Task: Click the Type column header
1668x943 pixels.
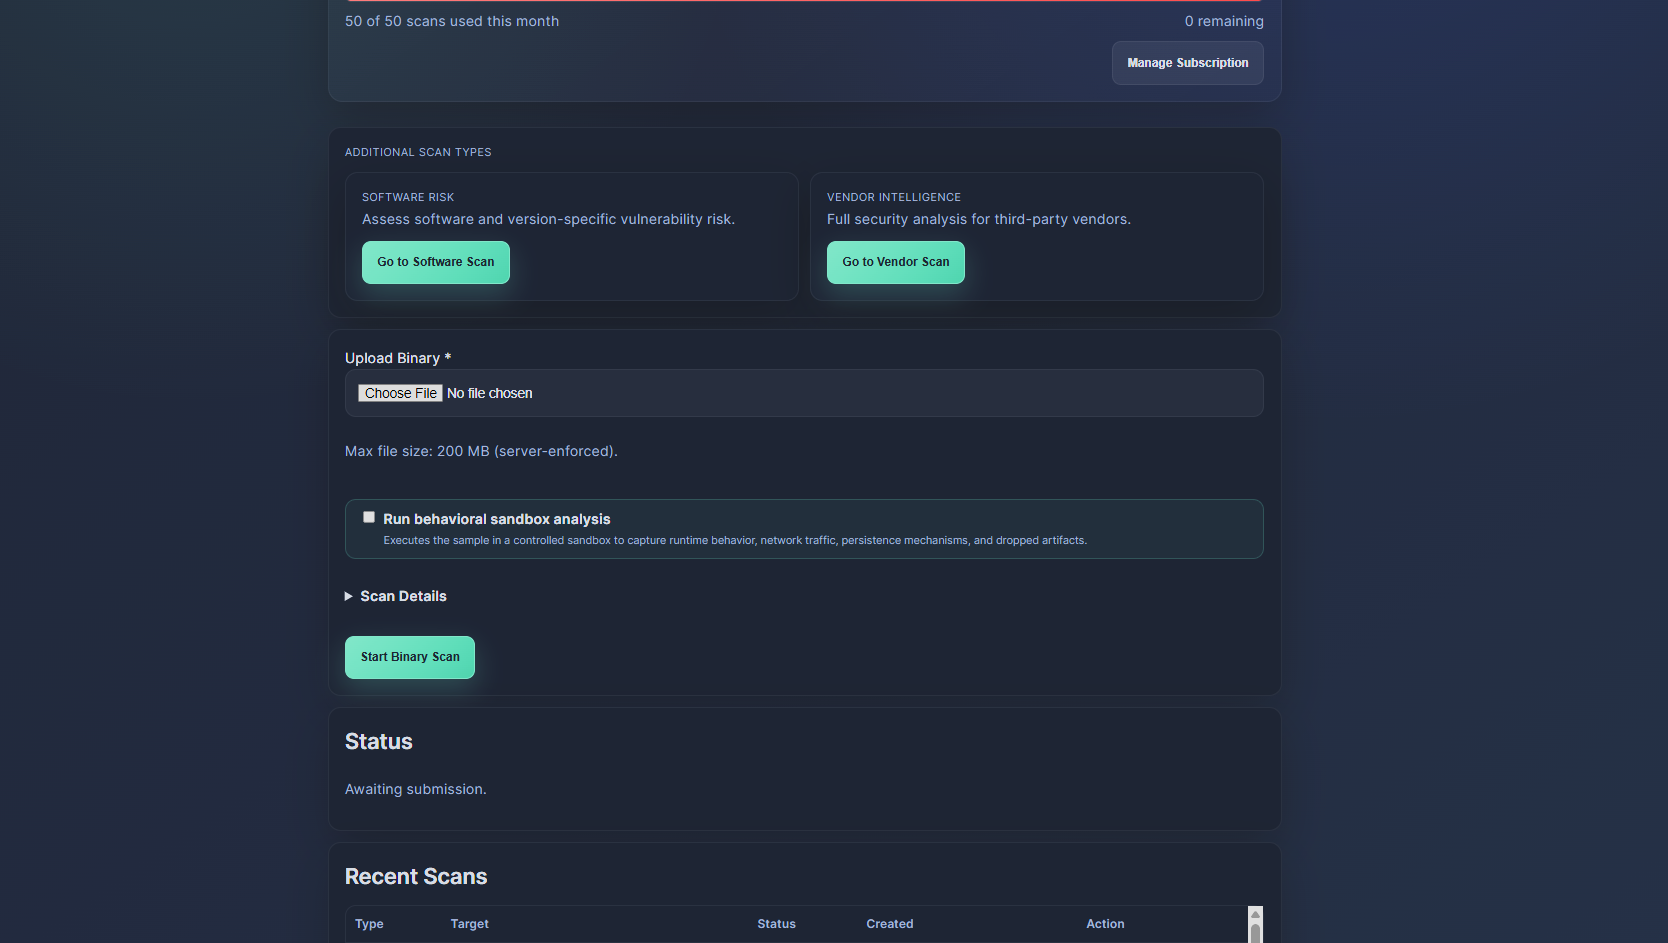Action: [369, 924]
